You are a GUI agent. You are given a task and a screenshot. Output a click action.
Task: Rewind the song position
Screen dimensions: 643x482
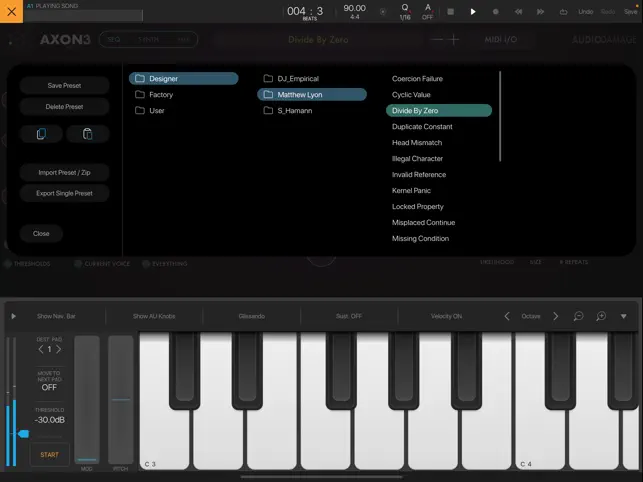(518, 11)
